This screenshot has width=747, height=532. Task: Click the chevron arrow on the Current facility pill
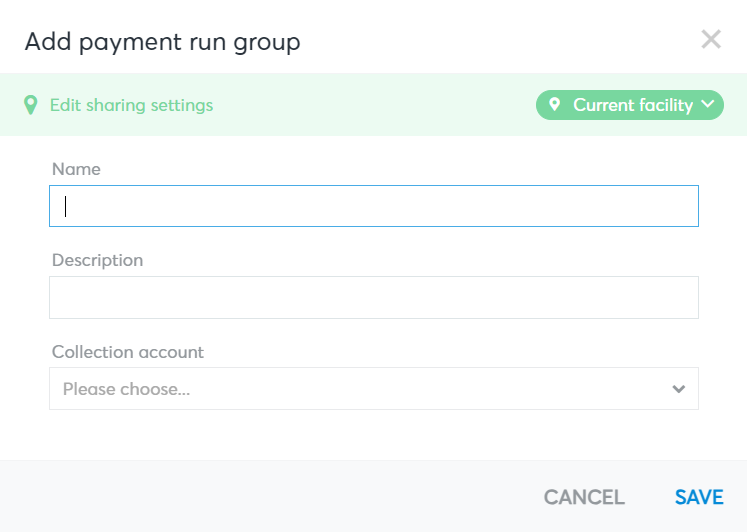(x=708, y=104)
